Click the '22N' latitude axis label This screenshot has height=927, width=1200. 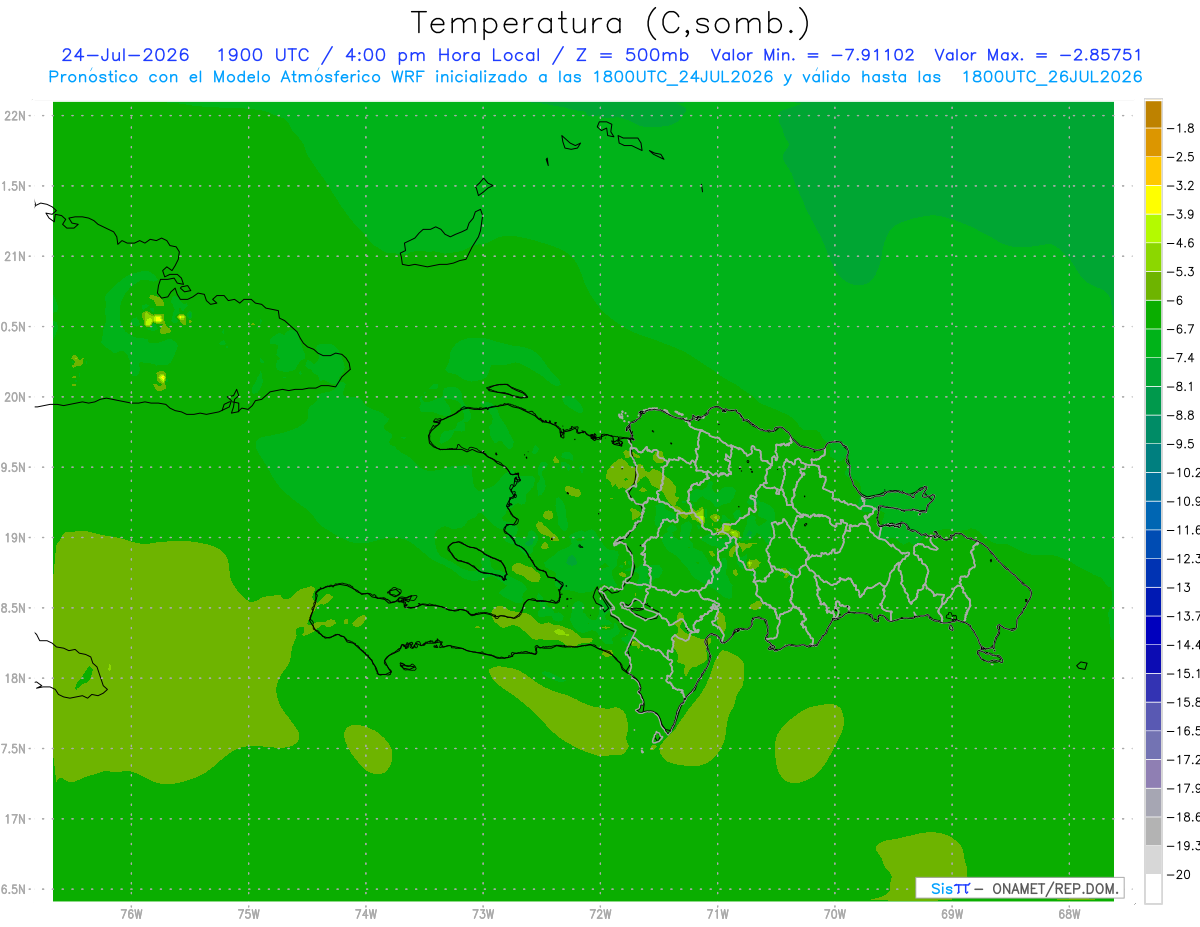click(16, 116)
